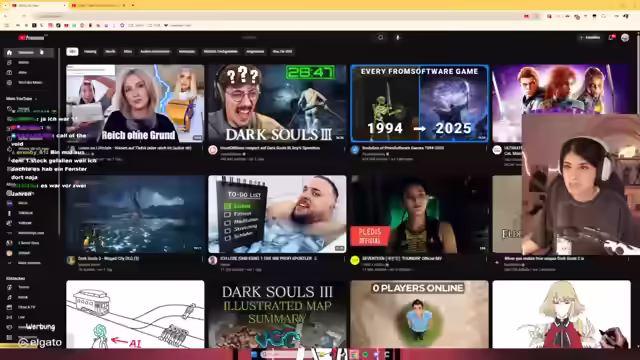Expand the Mein YouTube section chevron

pos(36,99)
